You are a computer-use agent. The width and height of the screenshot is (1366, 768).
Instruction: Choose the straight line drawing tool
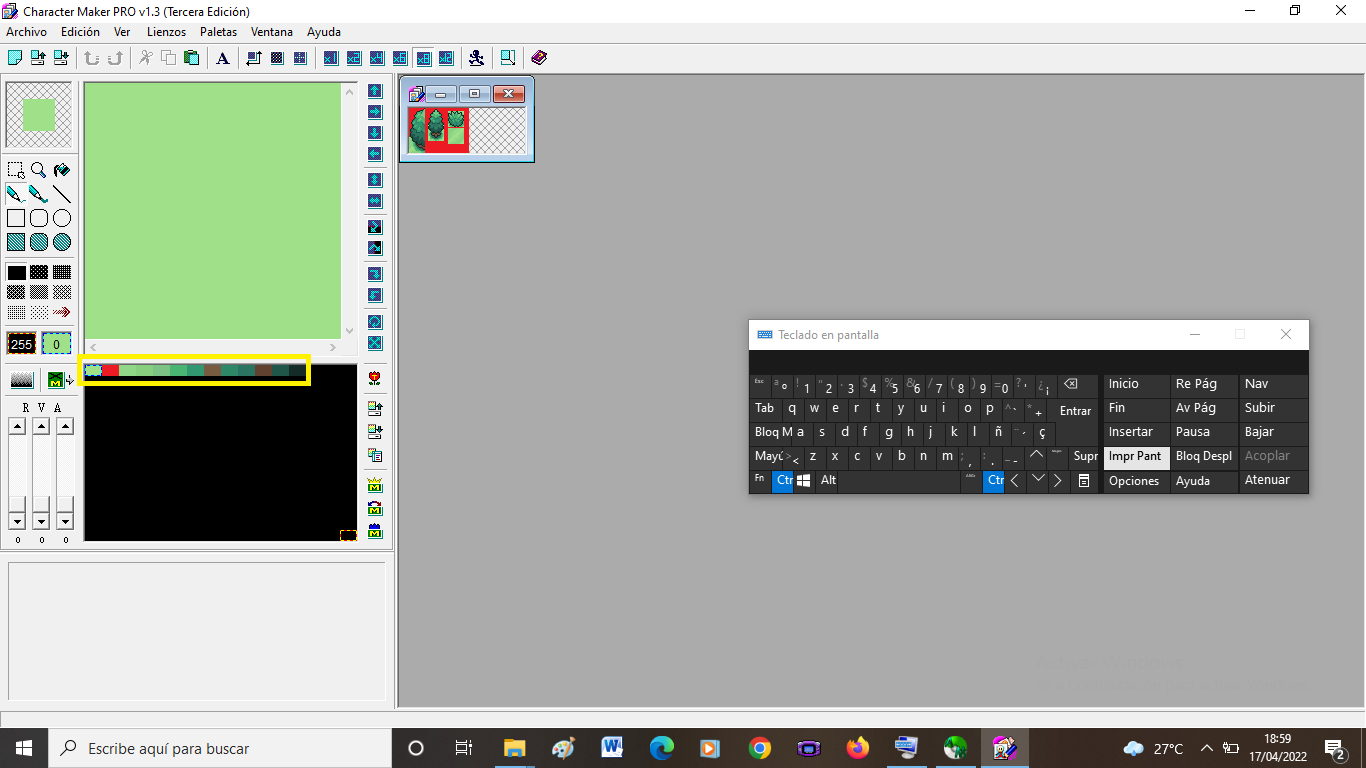coord(62,194)
